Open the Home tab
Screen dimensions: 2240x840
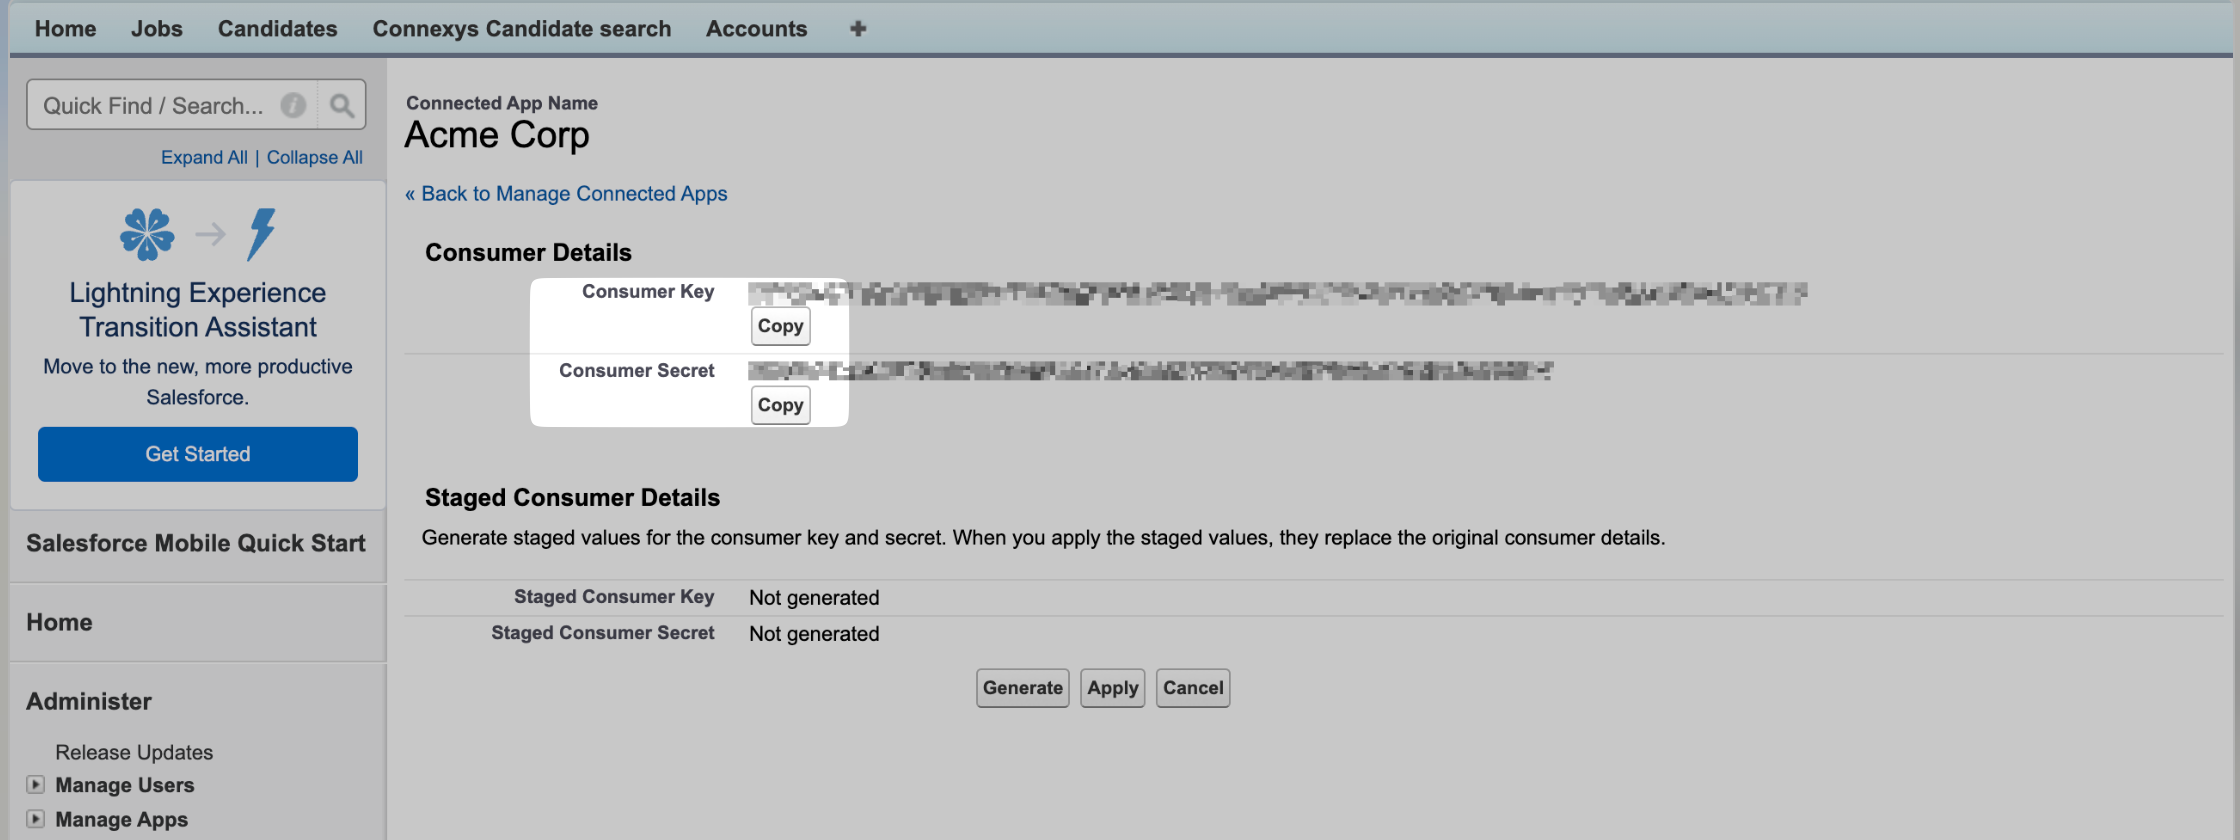tap(65, 28)
